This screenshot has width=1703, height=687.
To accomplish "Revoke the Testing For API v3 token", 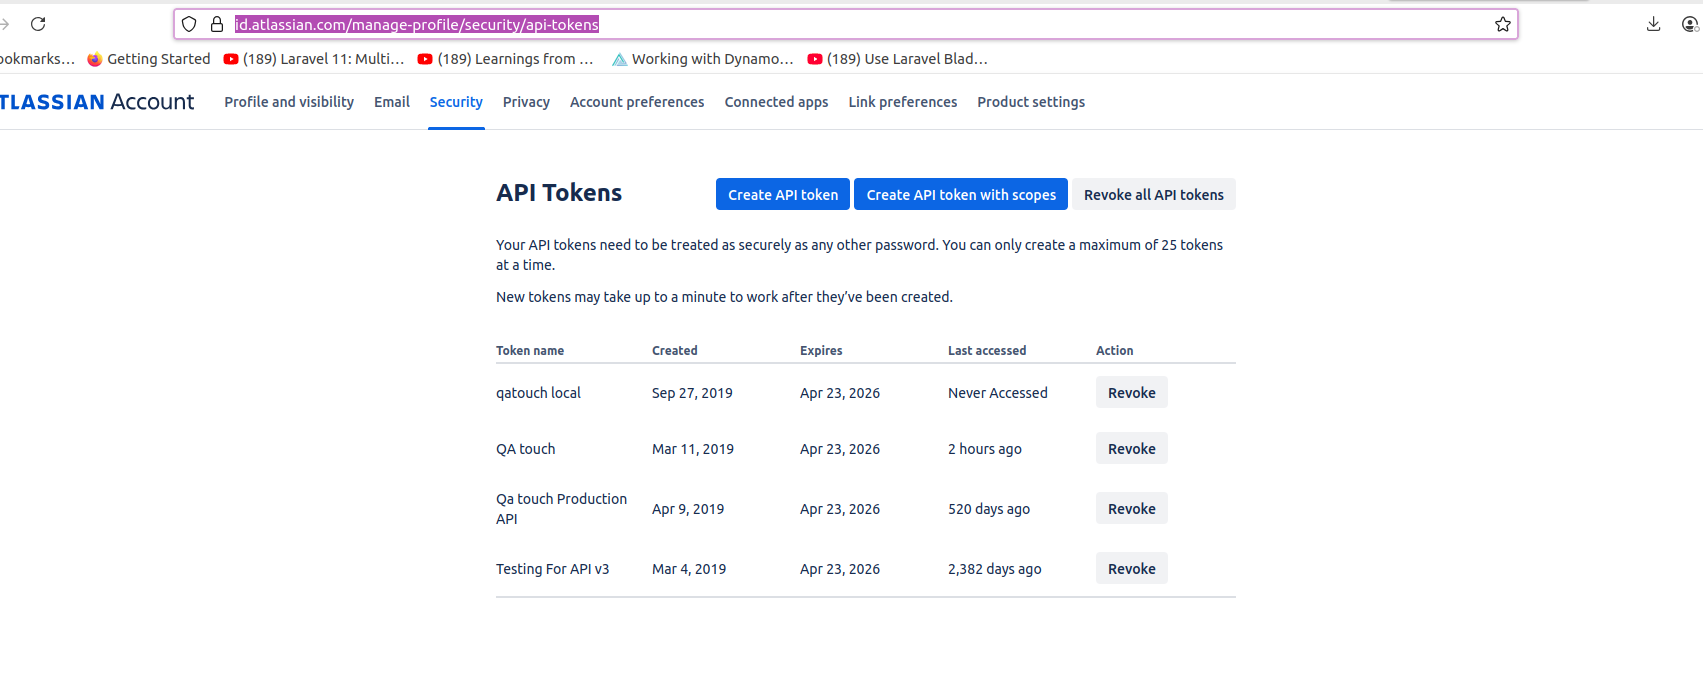I will tap(1131, 569).
